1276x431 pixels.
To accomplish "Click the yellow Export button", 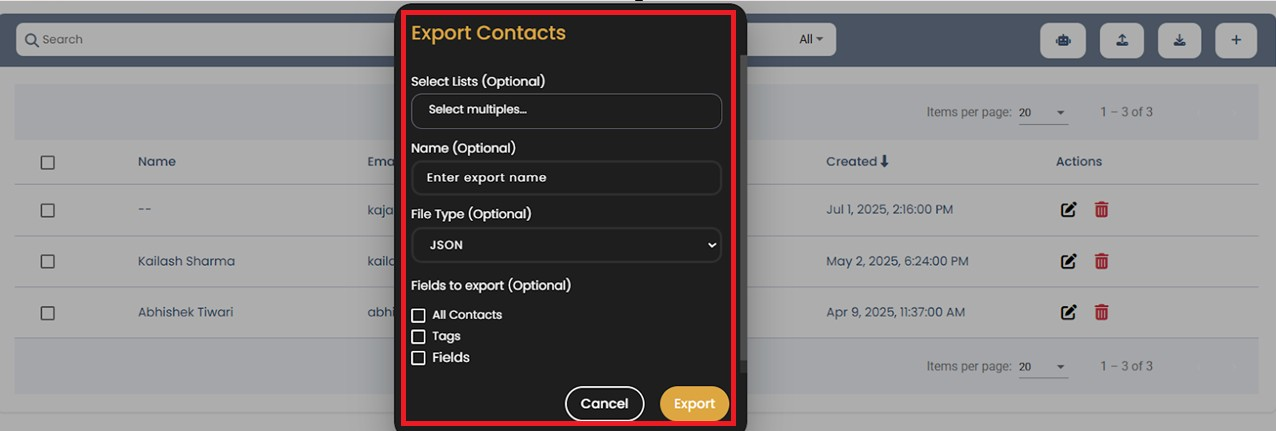I will (x=694, y=404).
